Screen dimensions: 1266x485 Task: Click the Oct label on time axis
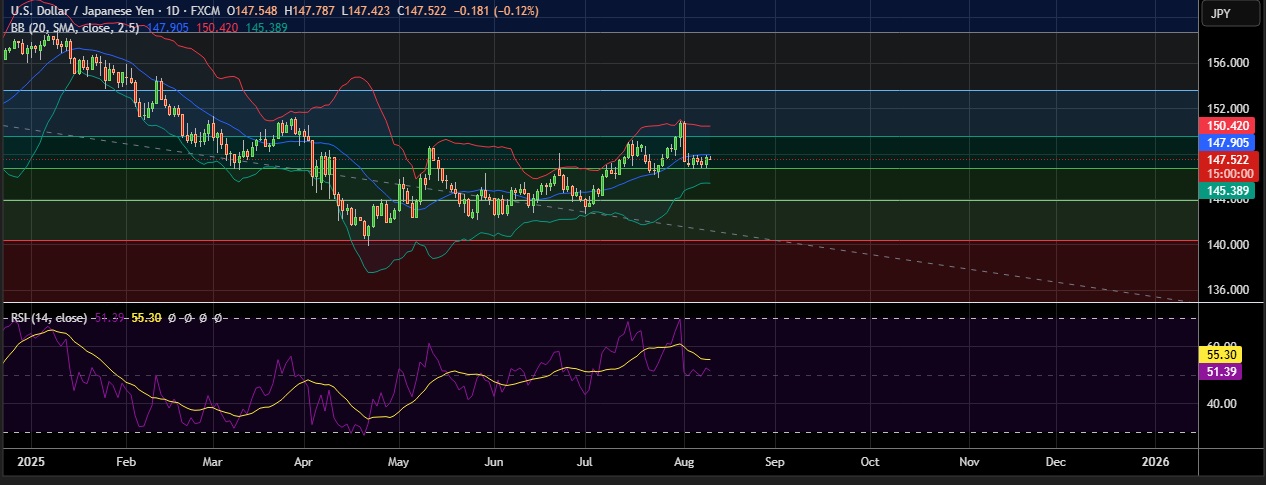click(870, 463)
